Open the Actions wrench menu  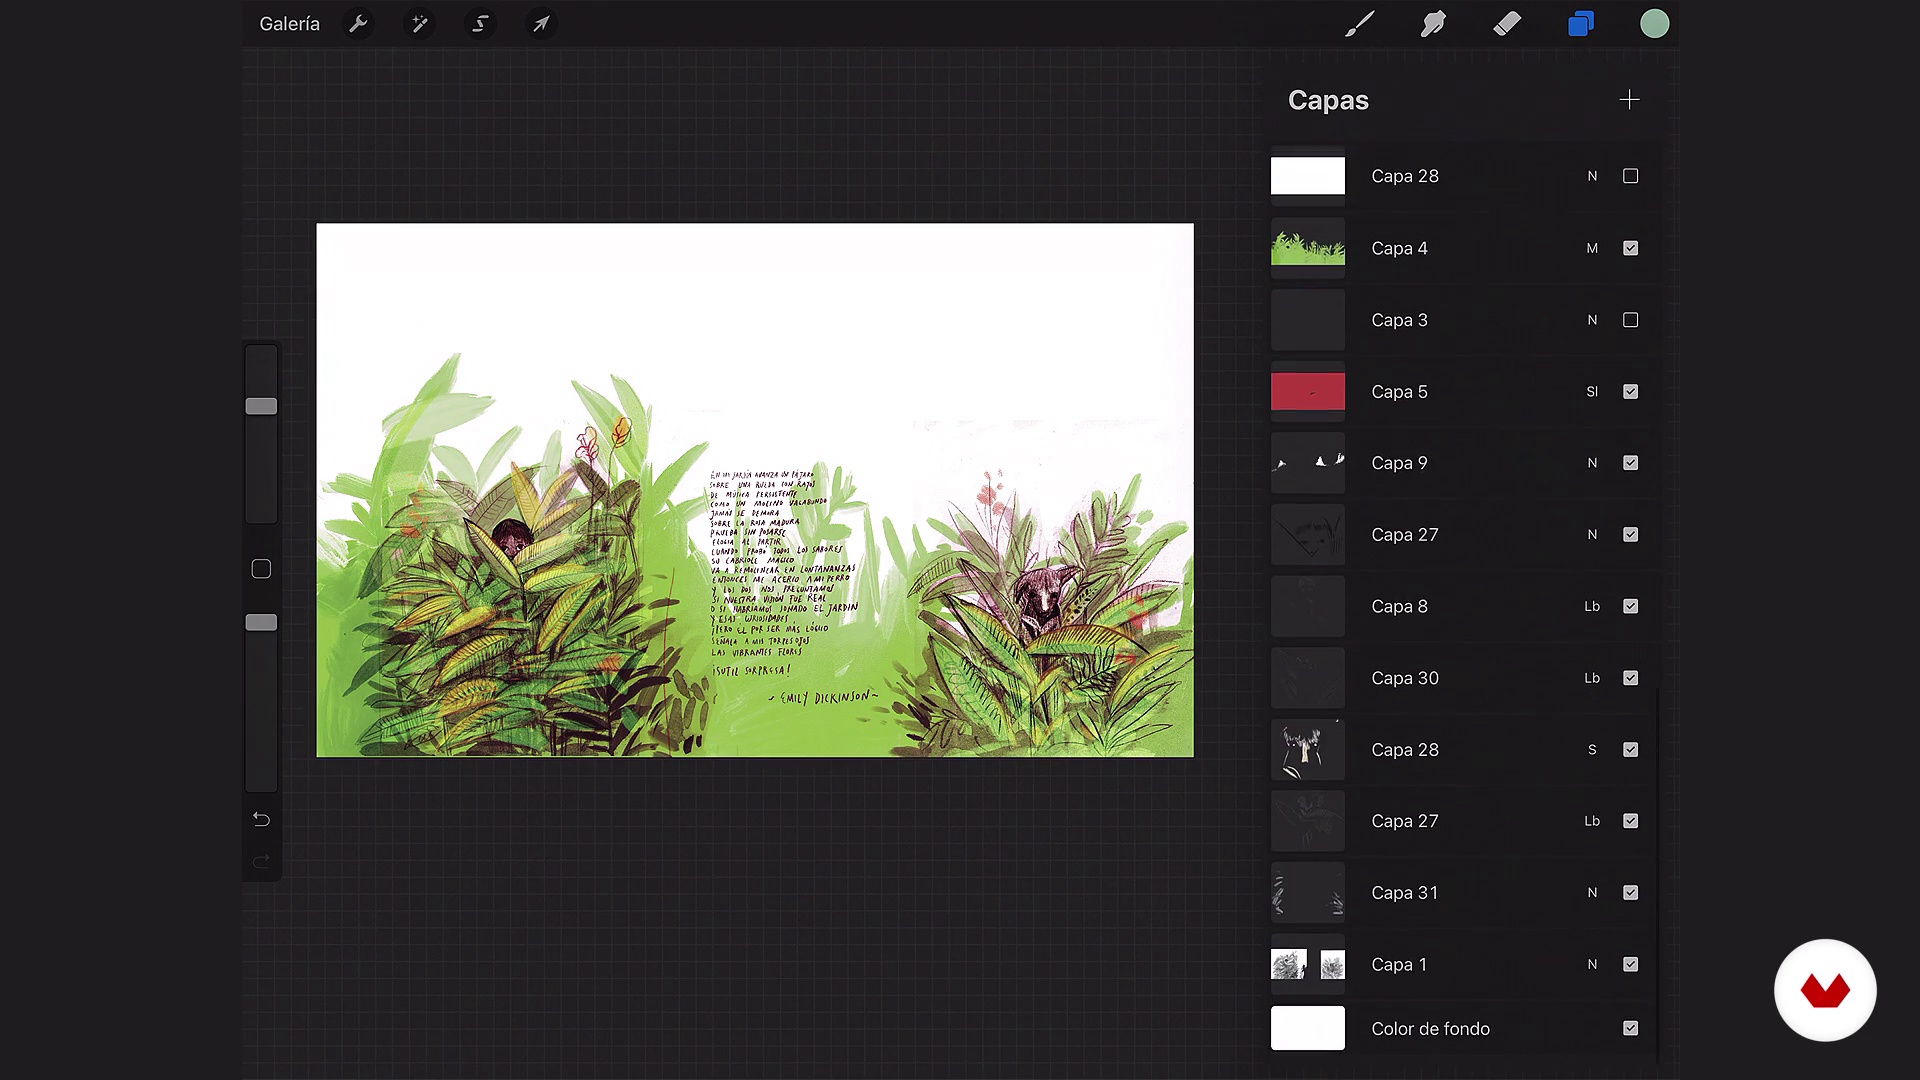[x=358, y=24]
